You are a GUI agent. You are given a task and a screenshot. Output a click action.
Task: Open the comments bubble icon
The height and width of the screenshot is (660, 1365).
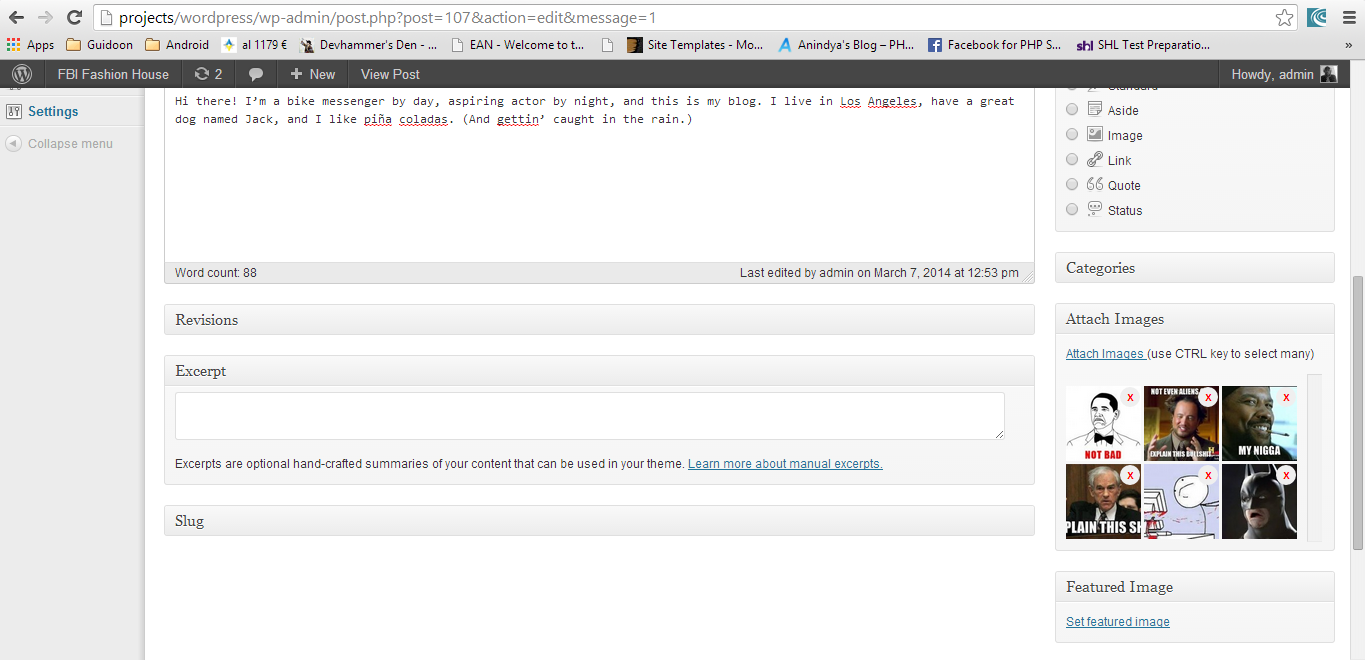256,74
